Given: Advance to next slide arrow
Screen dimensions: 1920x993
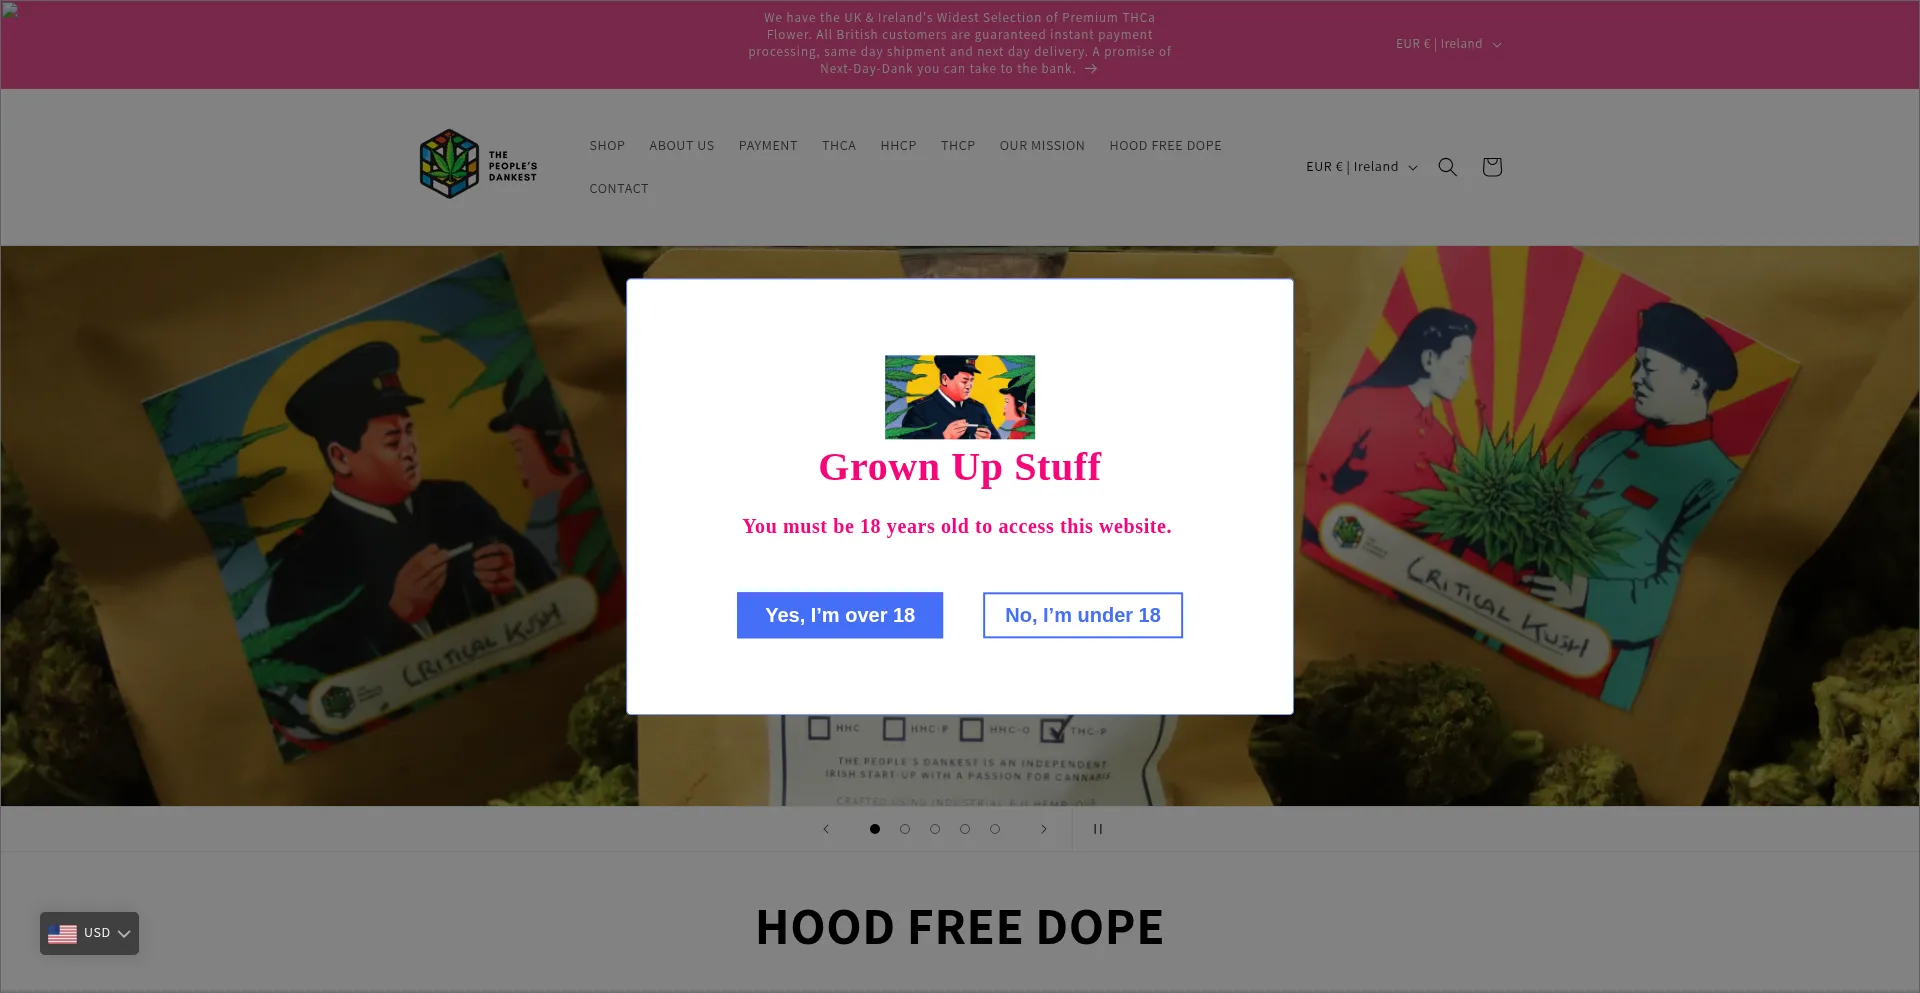Looking at the screenshot, I should pyautogui.click(x=1044, y=829).
